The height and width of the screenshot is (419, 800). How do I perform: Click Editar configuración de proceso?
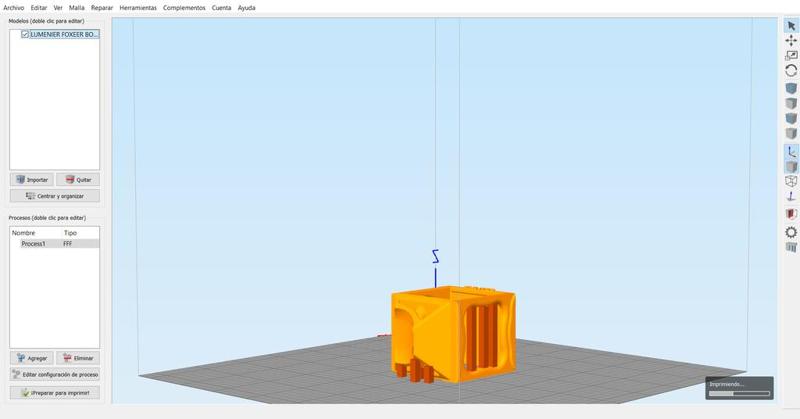coord(55,375)
